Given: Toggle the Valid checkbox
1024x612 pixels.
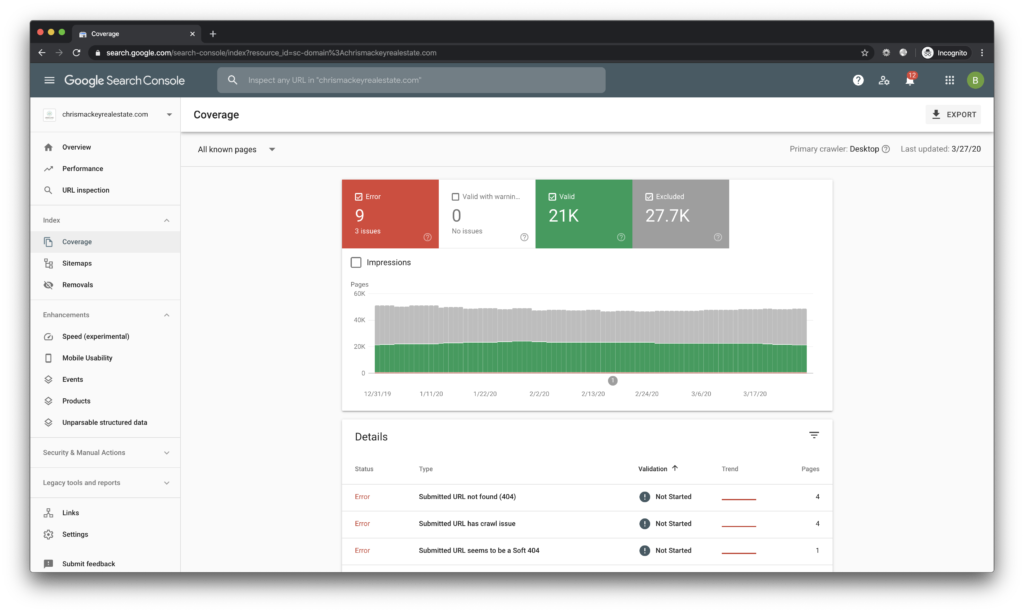Looking at the screenshot, I should [552, 197].
